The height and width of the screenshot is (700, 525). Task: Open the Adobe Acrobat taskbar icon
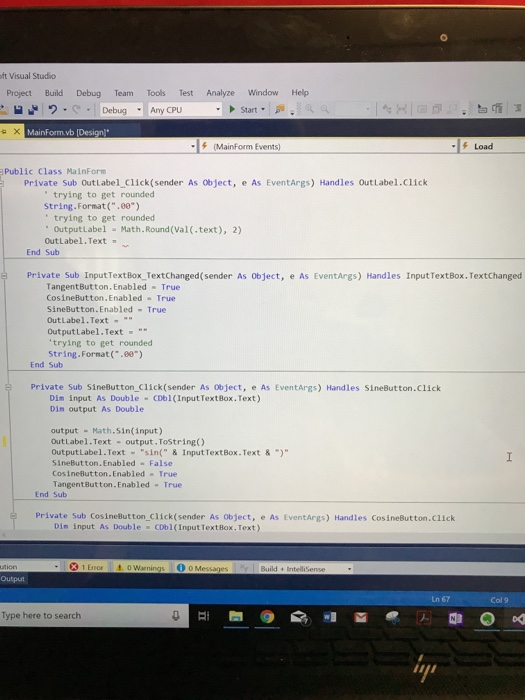point(423,618)
